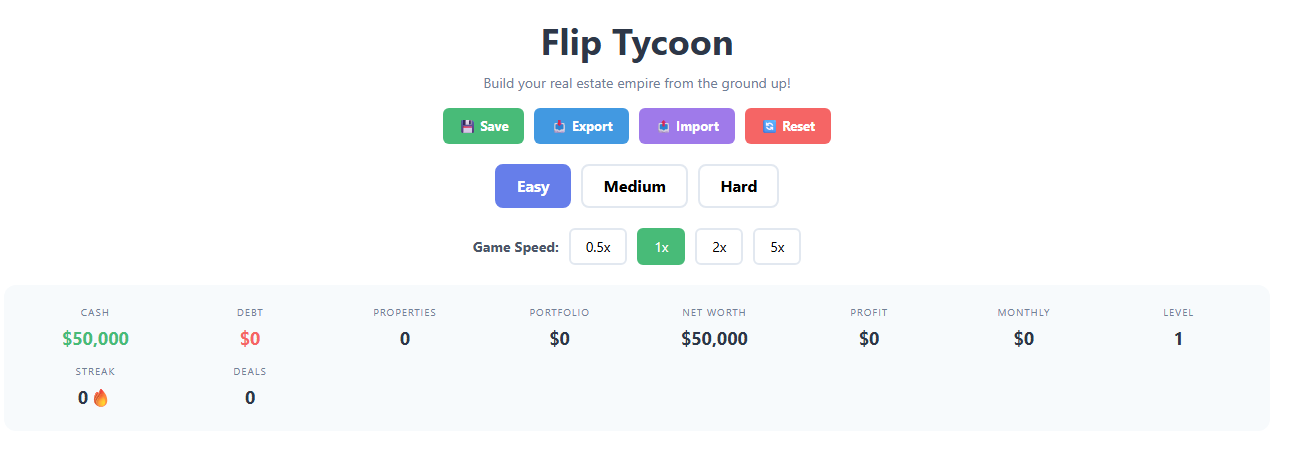
Task: Click the floppy disk Save icon
Action: tap(467, 127)
